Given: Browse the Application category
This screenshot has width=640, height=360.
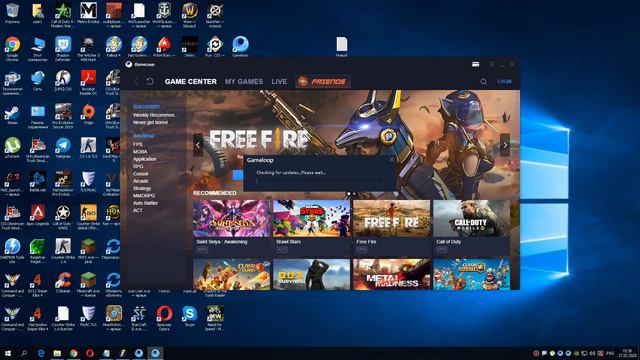Looking at the screenshot, I should [x=144, y=159].
